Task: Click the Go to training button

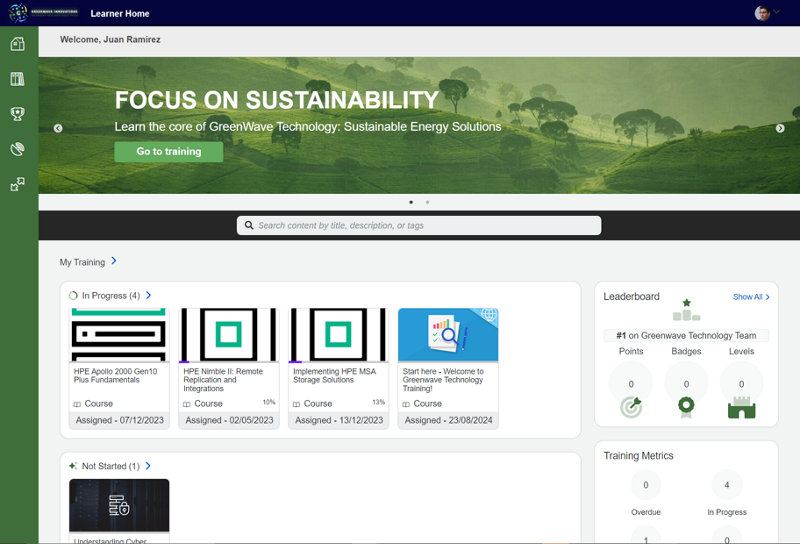Action: tap(168, 152)
